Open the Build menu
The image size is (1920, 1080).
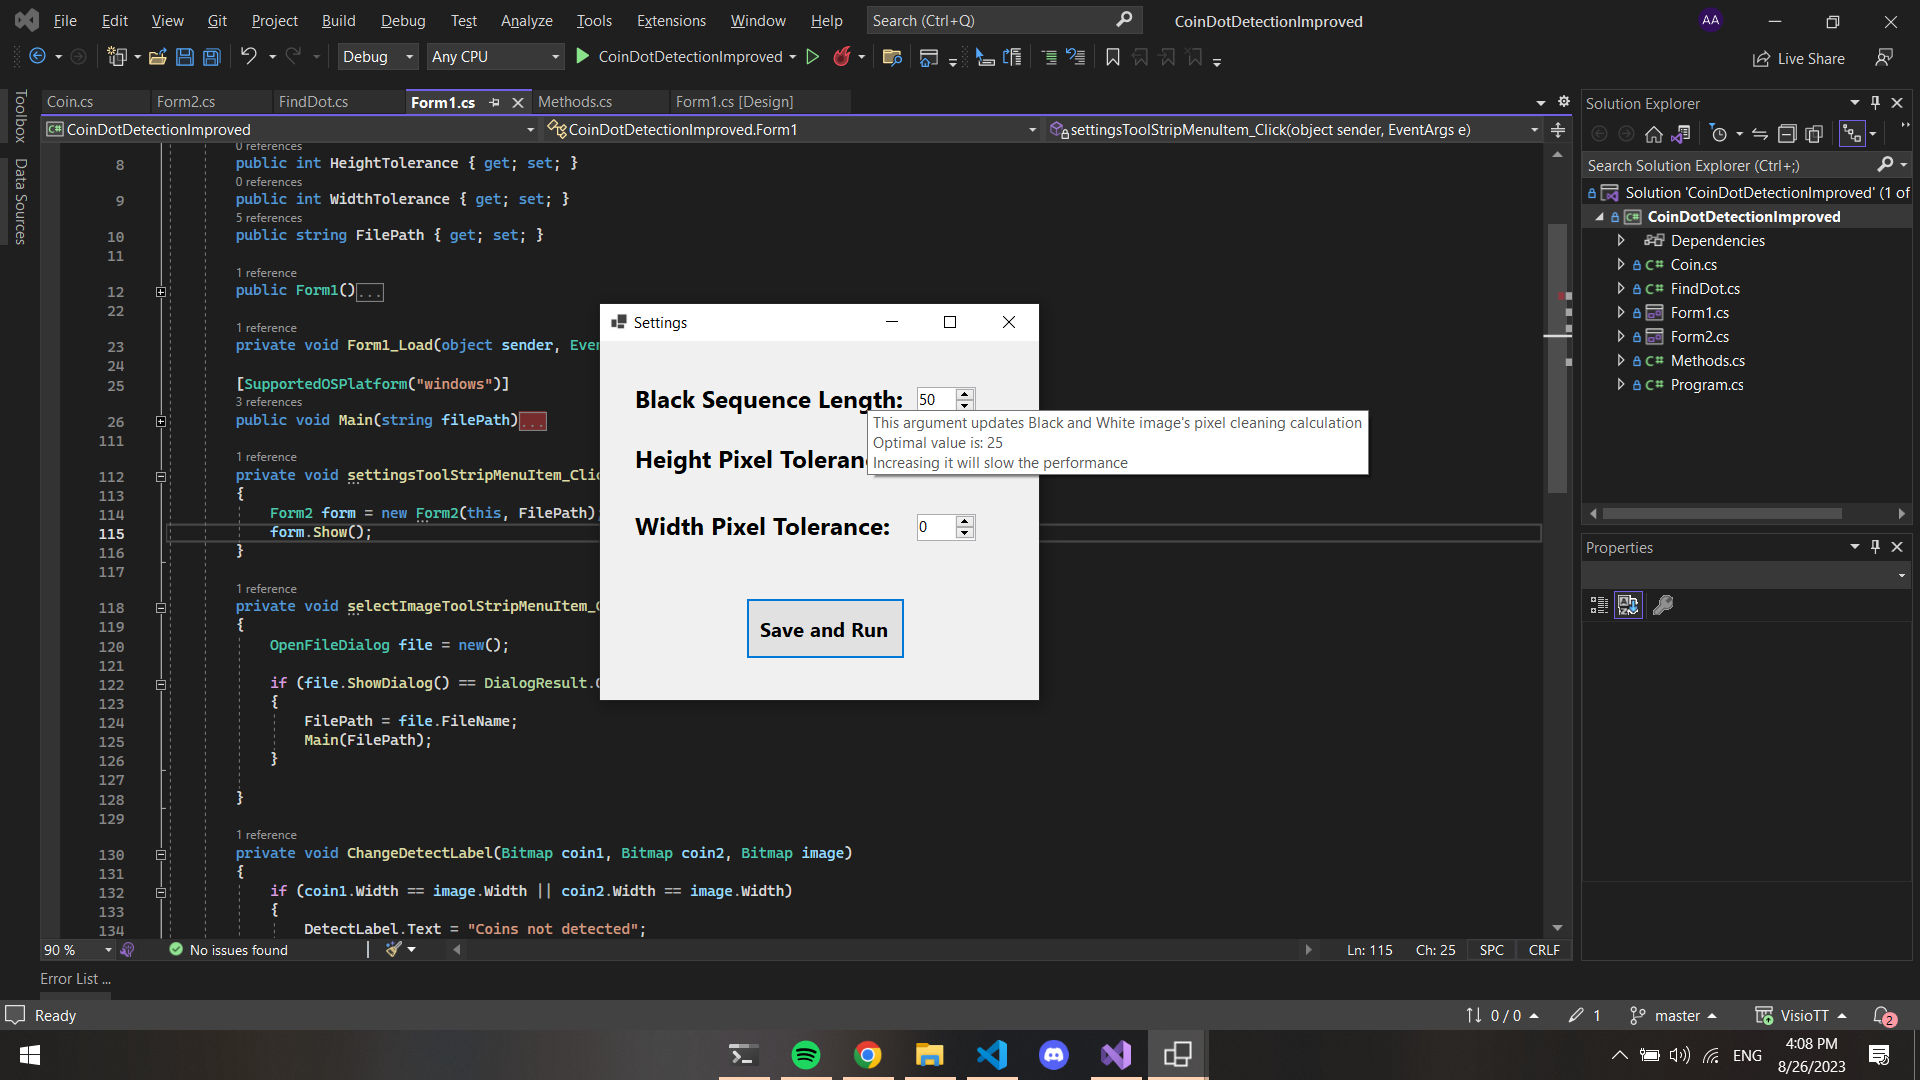click(x=338, y=20)
